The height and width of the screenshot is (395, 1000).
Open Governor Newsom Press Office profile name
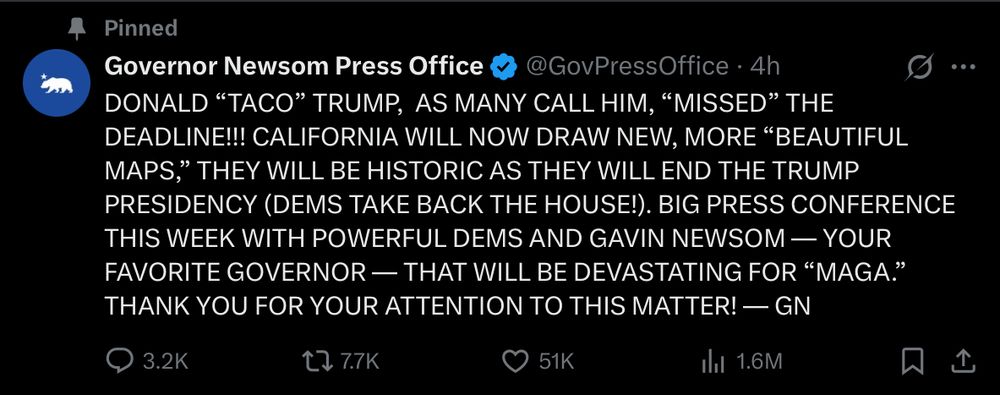point(293,66)
